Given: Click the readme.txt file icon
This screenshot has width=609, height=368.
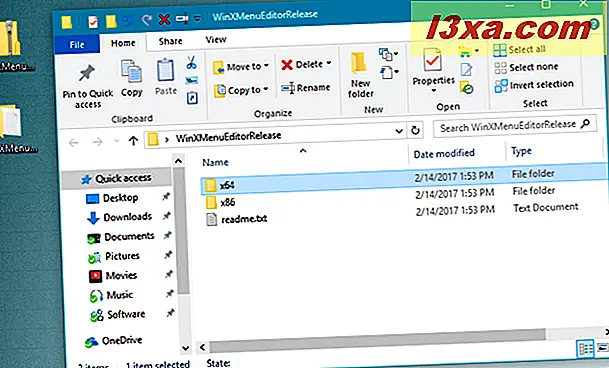Looking at the screenshot, I should point(212,220).
